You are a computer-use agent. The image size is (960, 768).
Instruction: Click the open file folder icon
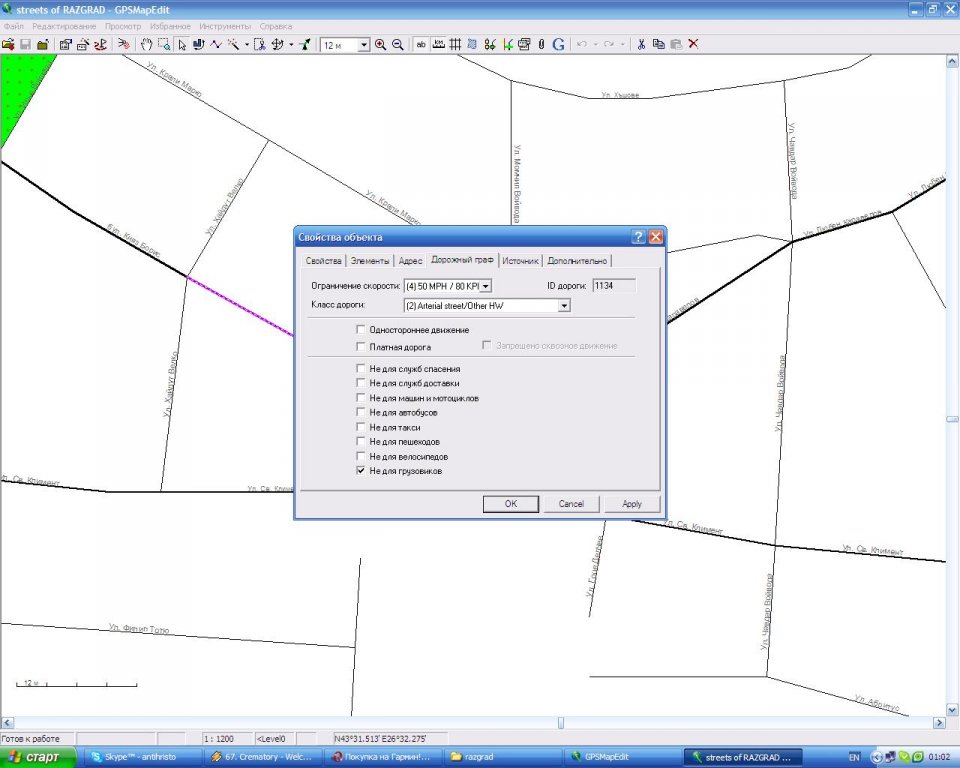point(8,44)
